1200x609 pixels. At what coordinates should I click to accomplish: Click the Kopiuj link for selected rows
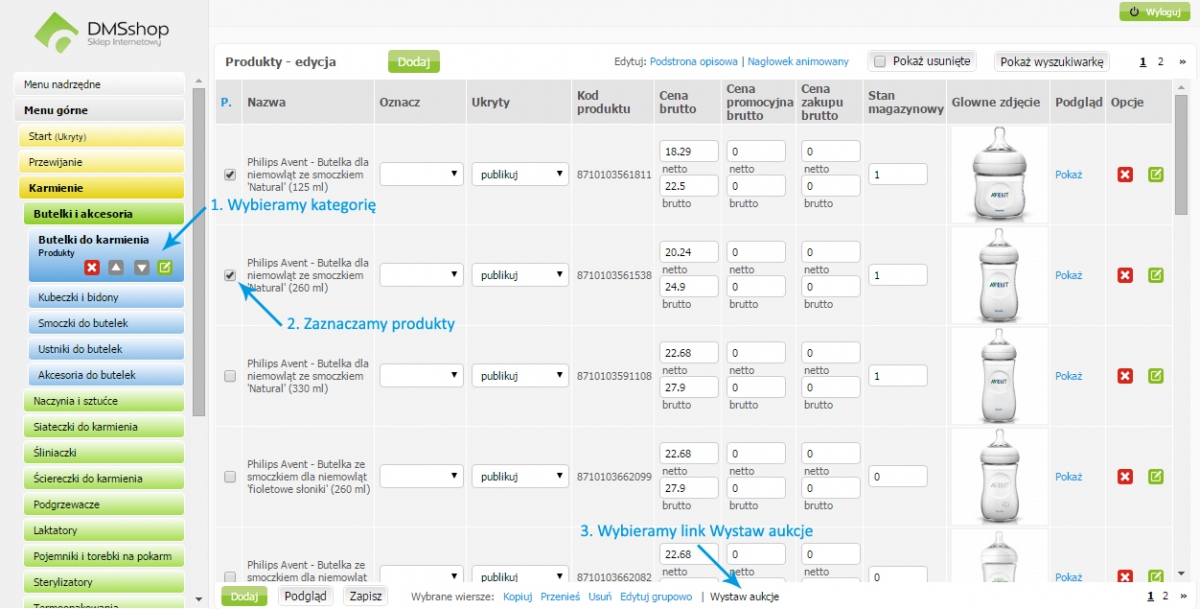point(517,597)
